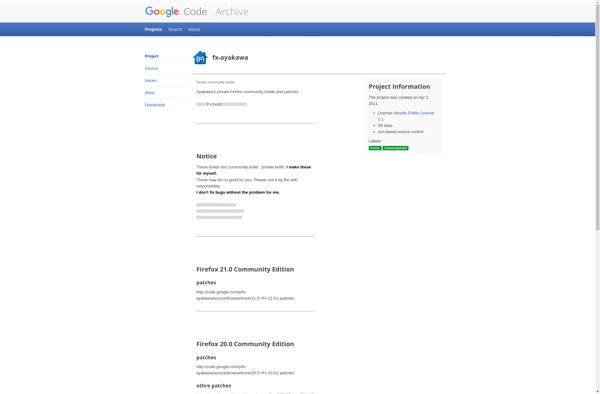Click the green firefox label
Image resolution: width=600 pixels, height=394 pixels.
(375, 148)
